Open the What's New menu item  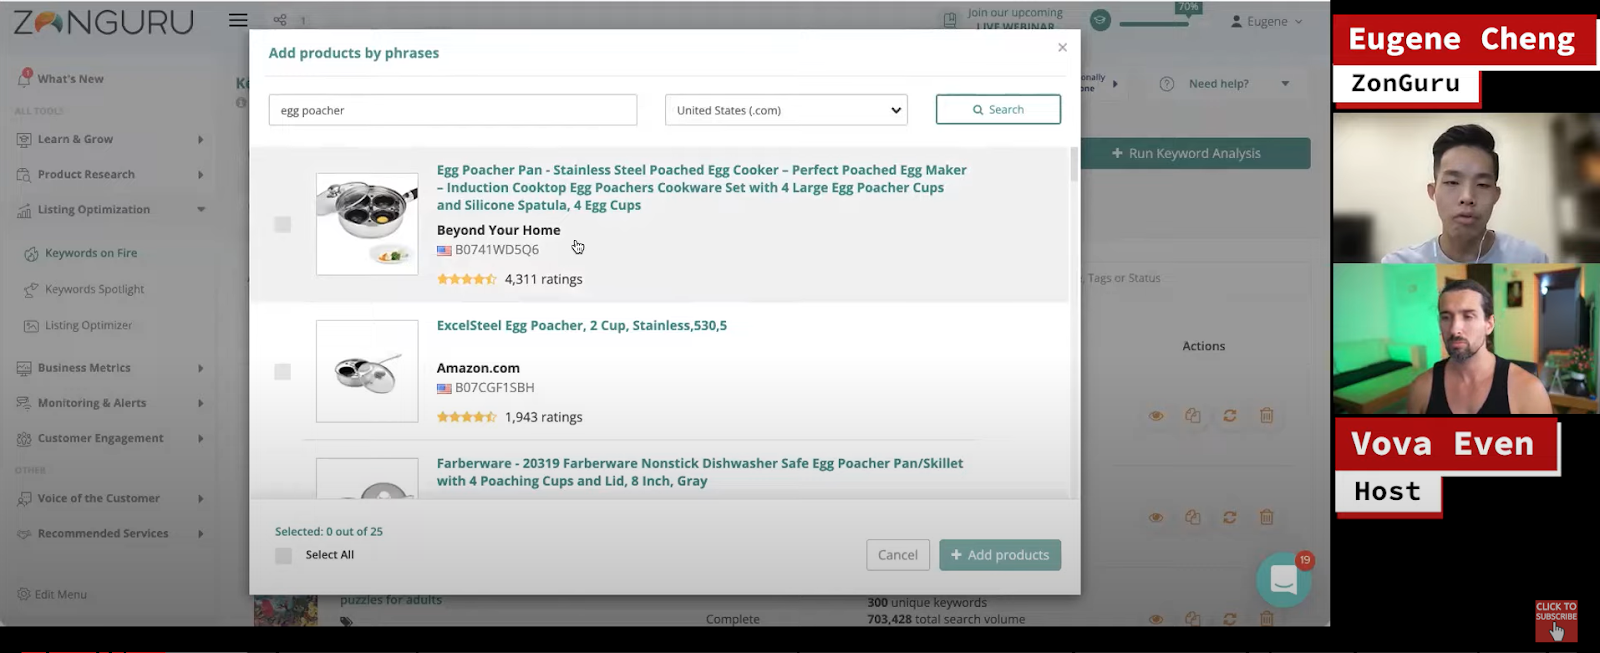tap(71, 79)
